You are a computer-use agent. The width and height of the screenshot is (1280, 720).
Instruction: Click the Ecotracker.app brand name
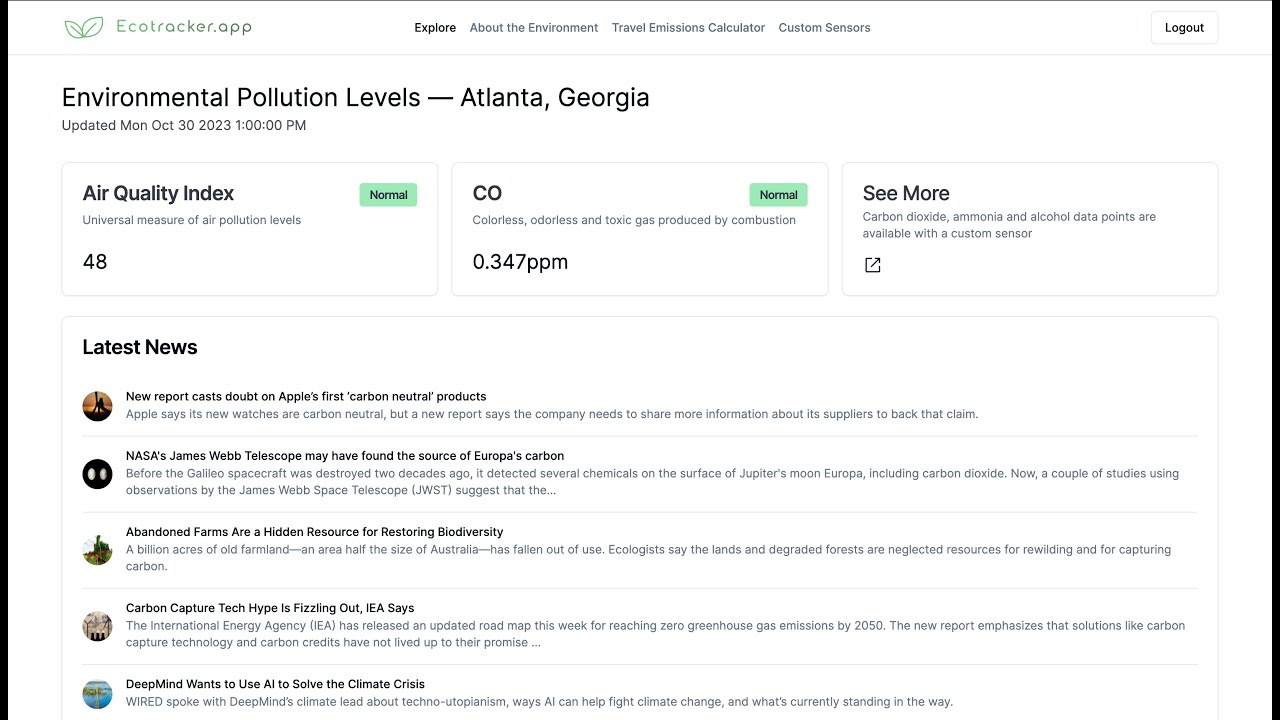coord(183,27)
